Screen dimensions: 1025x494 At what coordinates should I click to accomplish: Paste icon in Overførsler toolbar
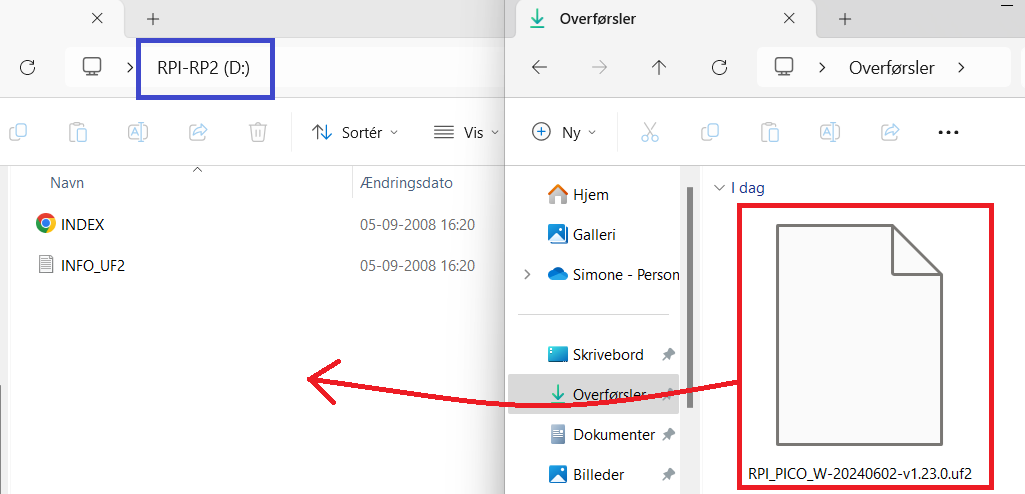click(x=769, y=132)
